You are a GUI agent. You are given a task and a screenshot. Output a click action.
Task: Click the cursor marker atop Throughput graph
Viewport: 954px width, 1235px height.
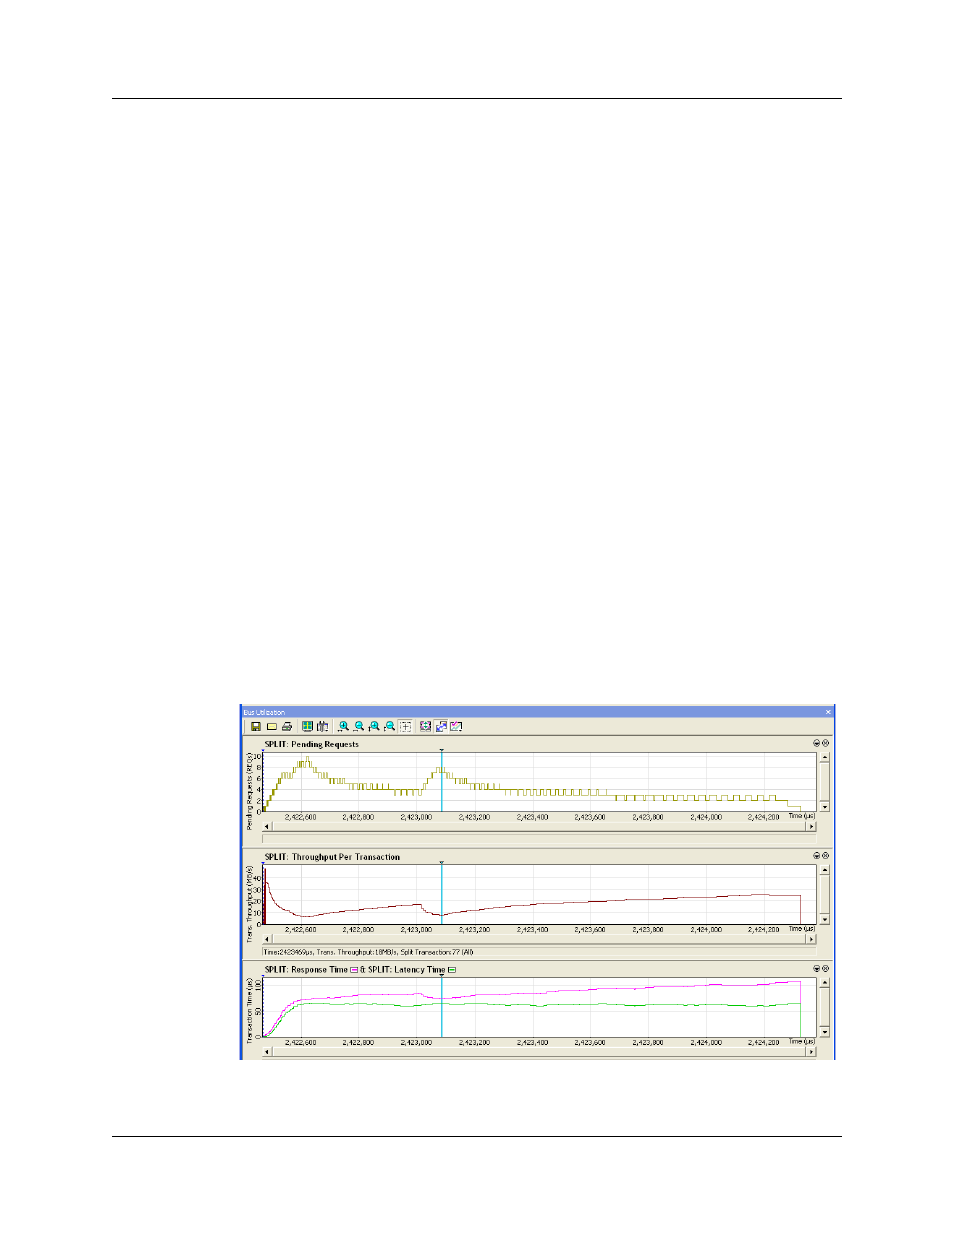point(442,863)
